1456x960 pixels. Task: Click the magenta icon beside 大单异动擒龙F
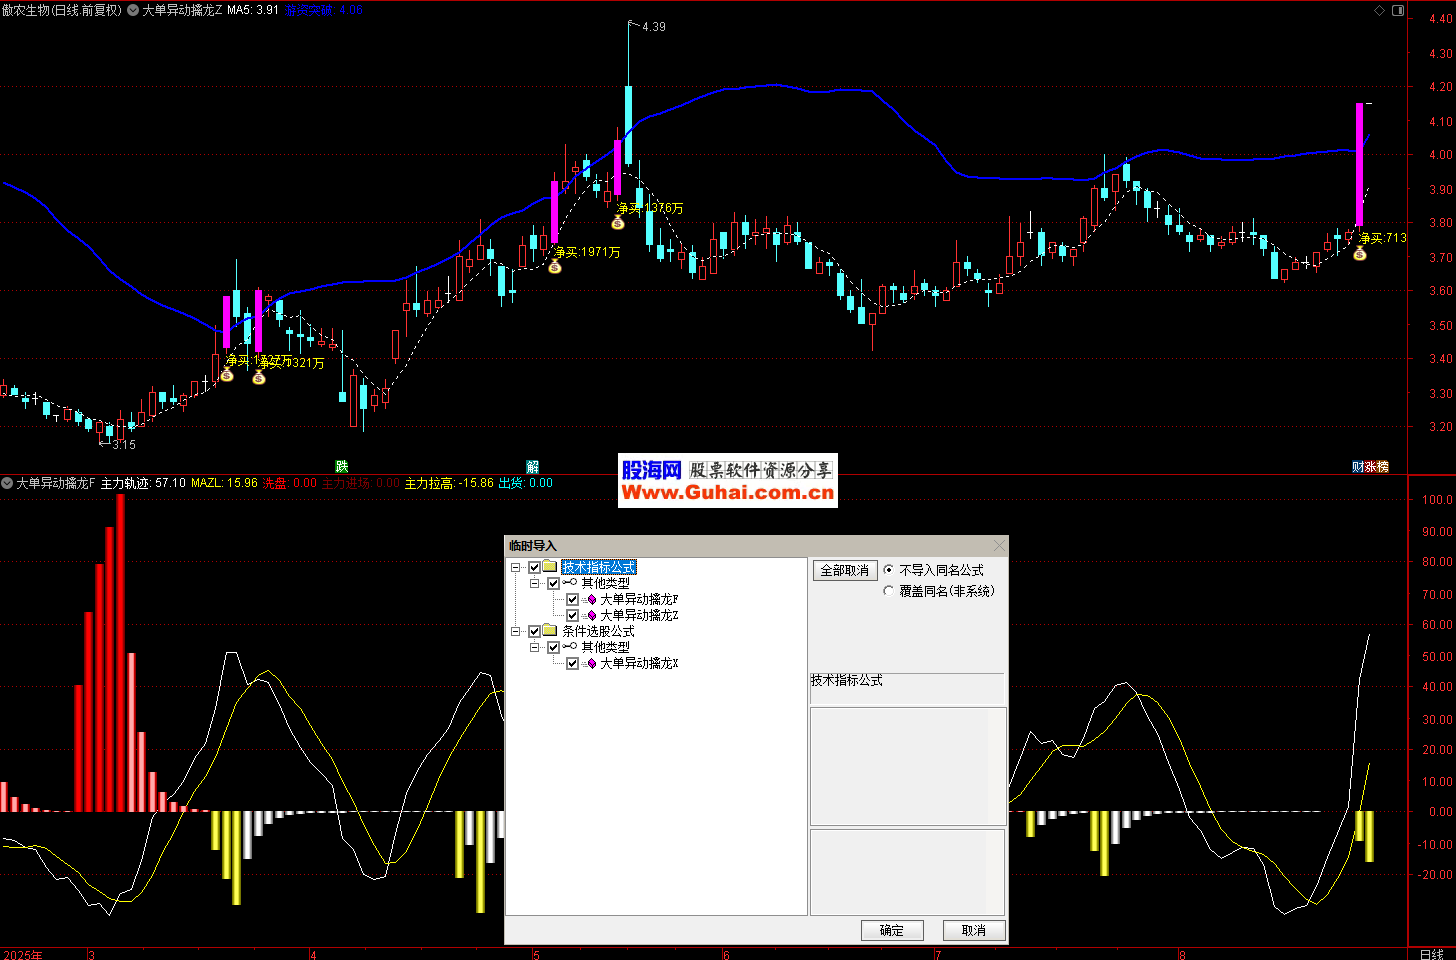590,600
